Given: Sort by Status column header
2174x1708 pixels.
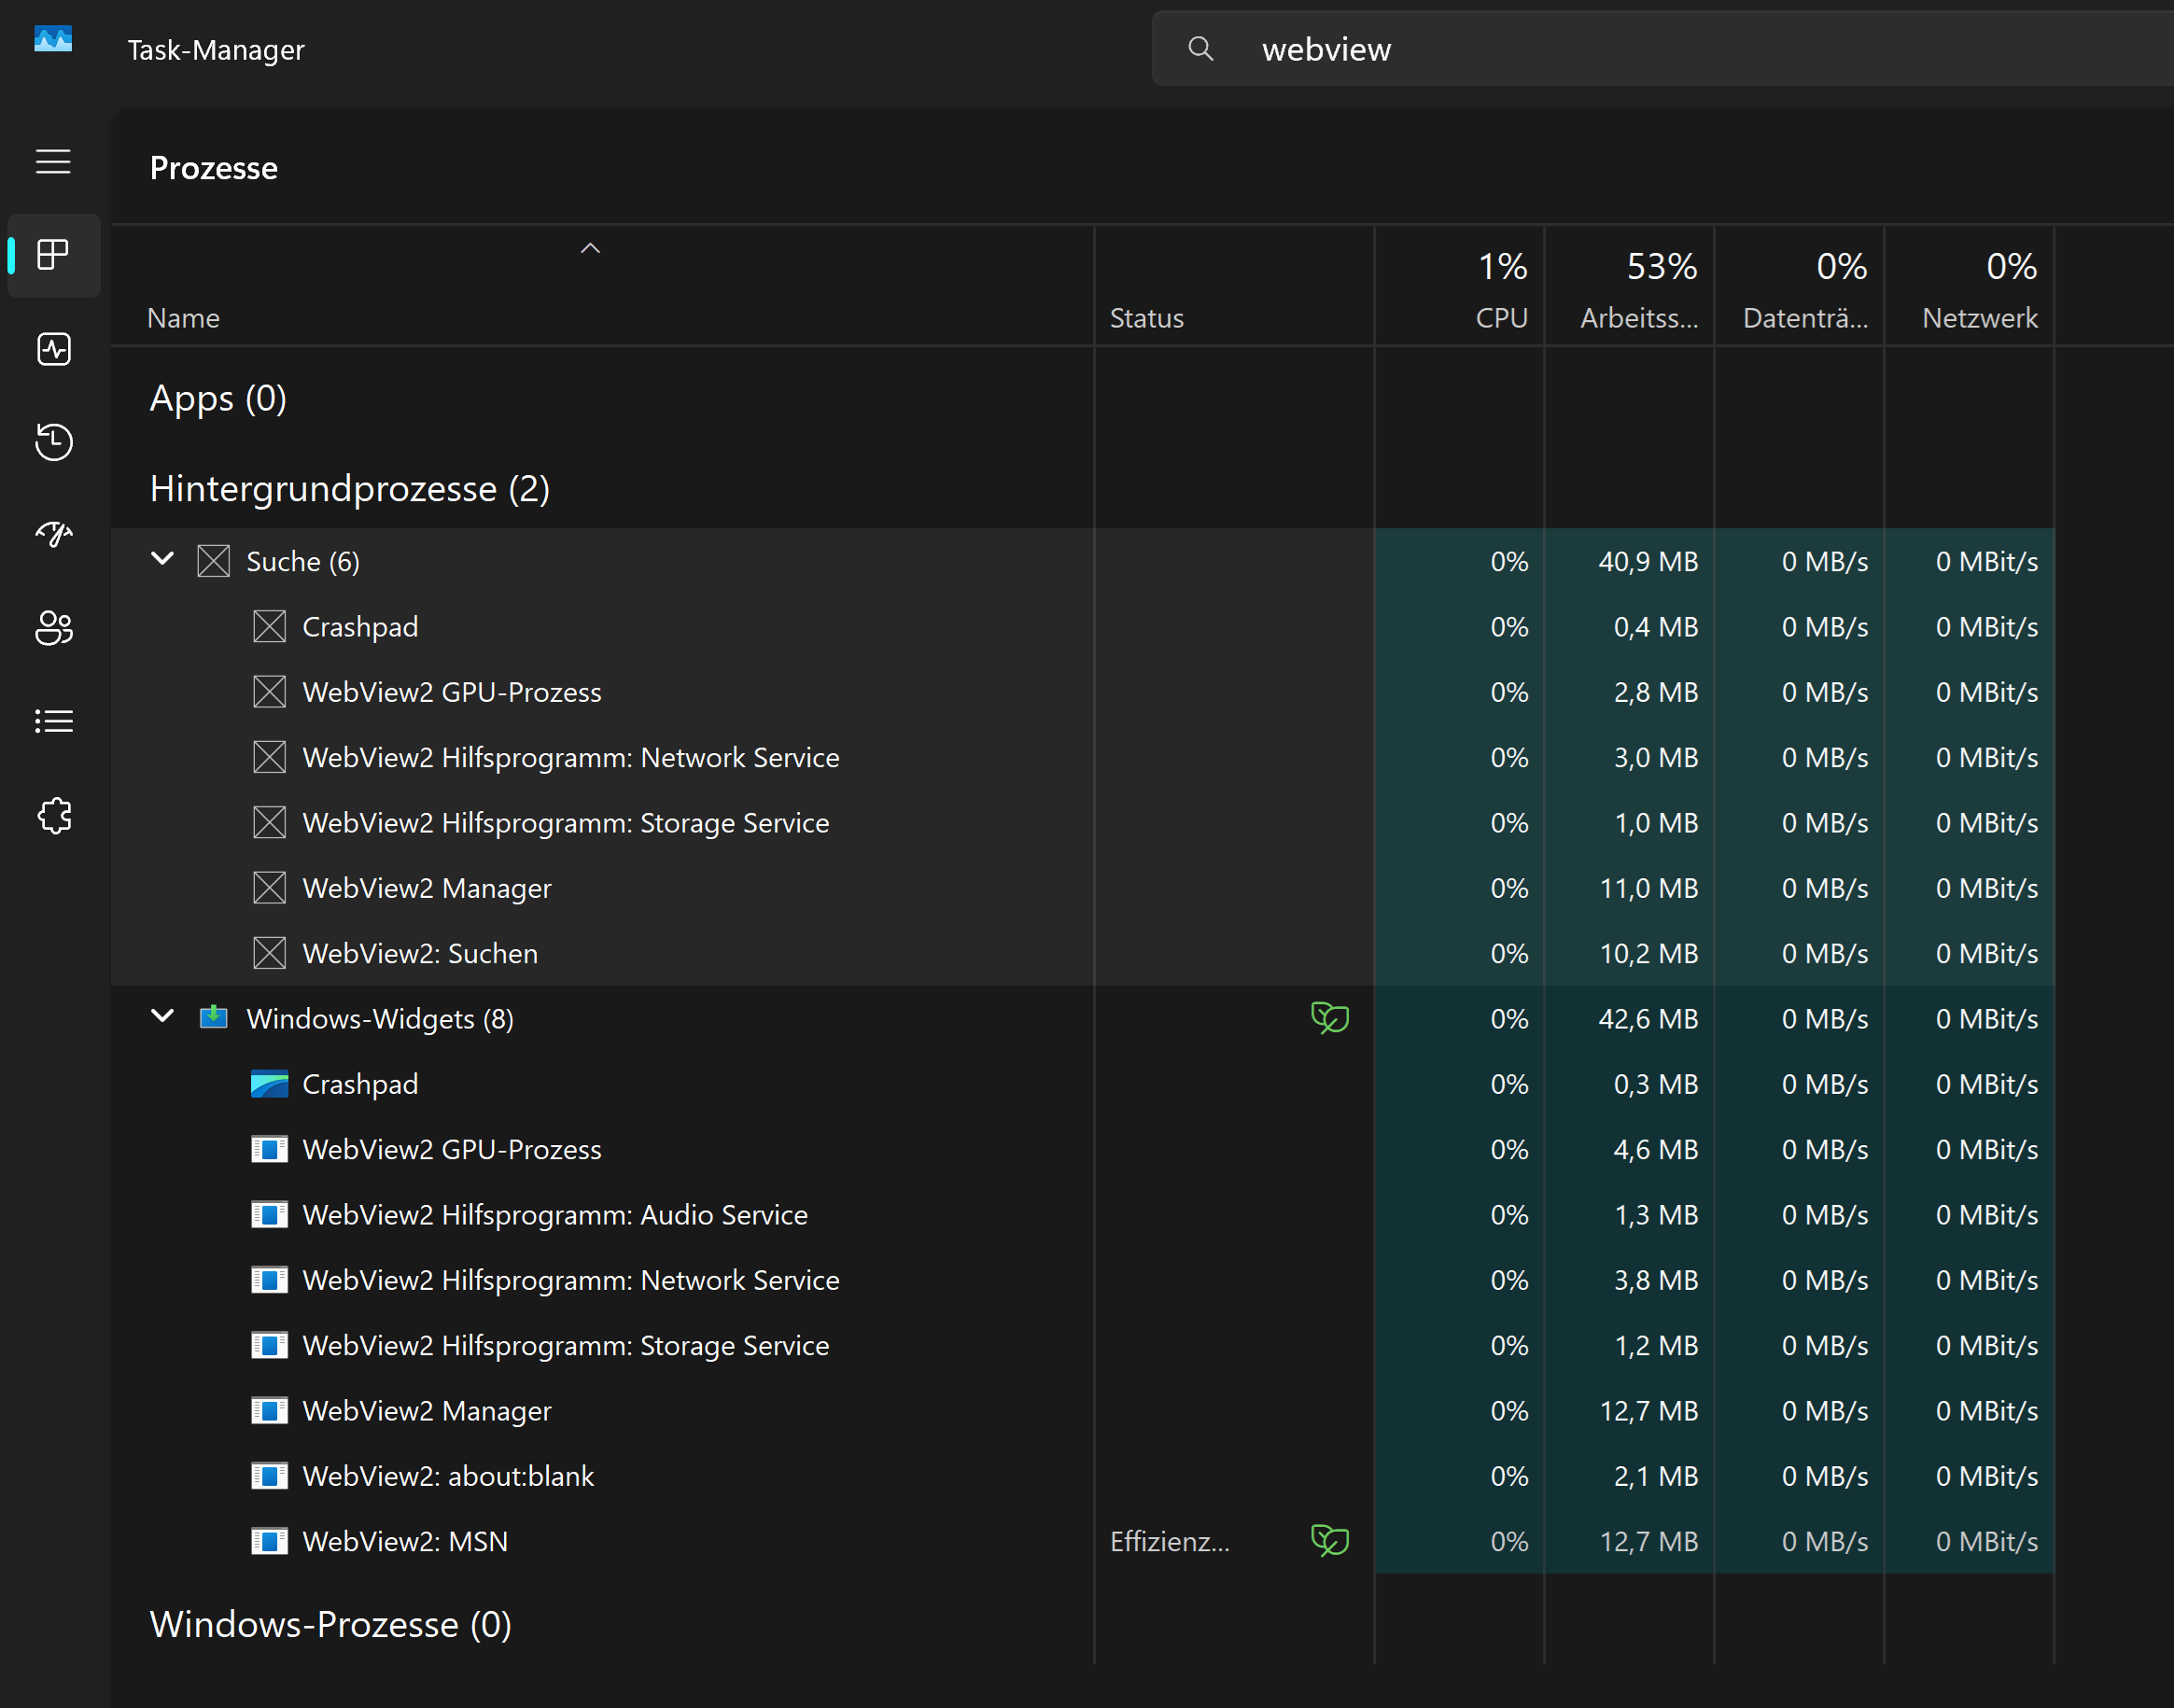Looking at the screenshot, I should [x=1146, y=318].
